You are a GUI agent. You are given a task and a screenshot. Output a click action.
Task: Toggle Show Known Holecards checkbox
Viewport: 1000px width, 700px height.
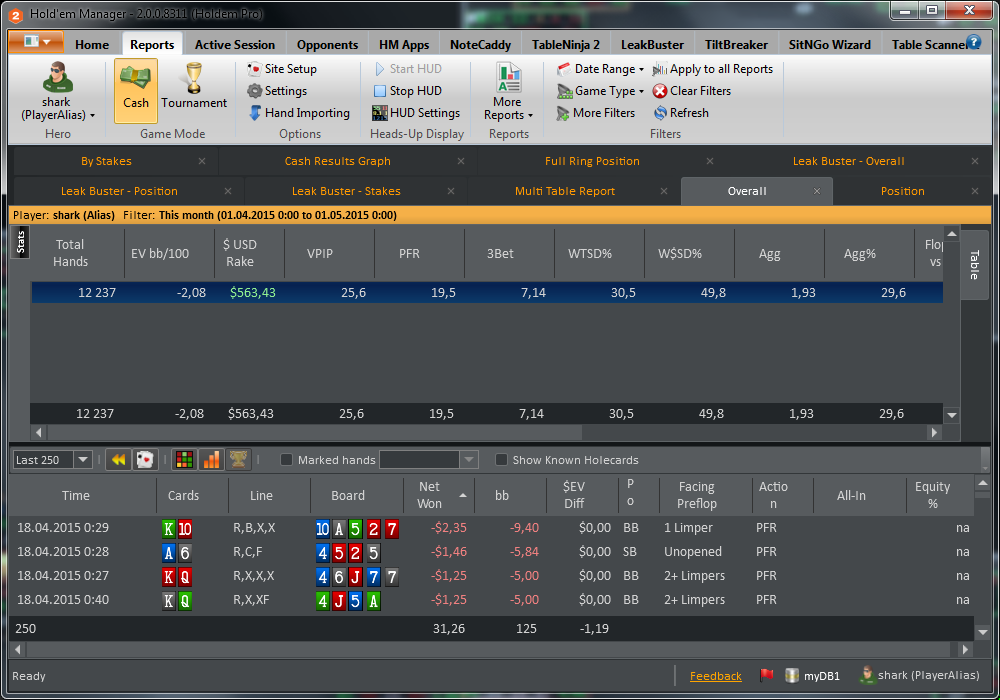[501, 460]
